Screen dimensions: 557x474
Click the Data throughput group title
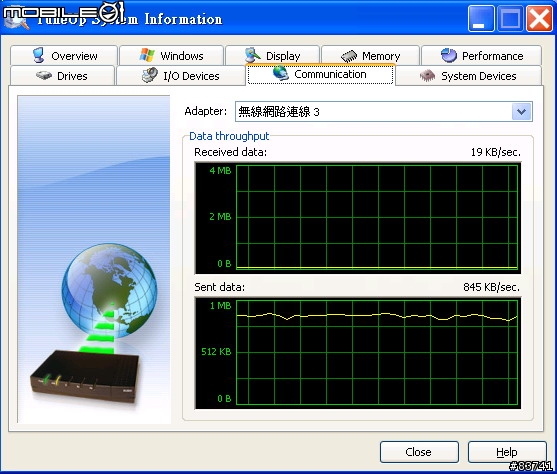(x=229, y=136)
